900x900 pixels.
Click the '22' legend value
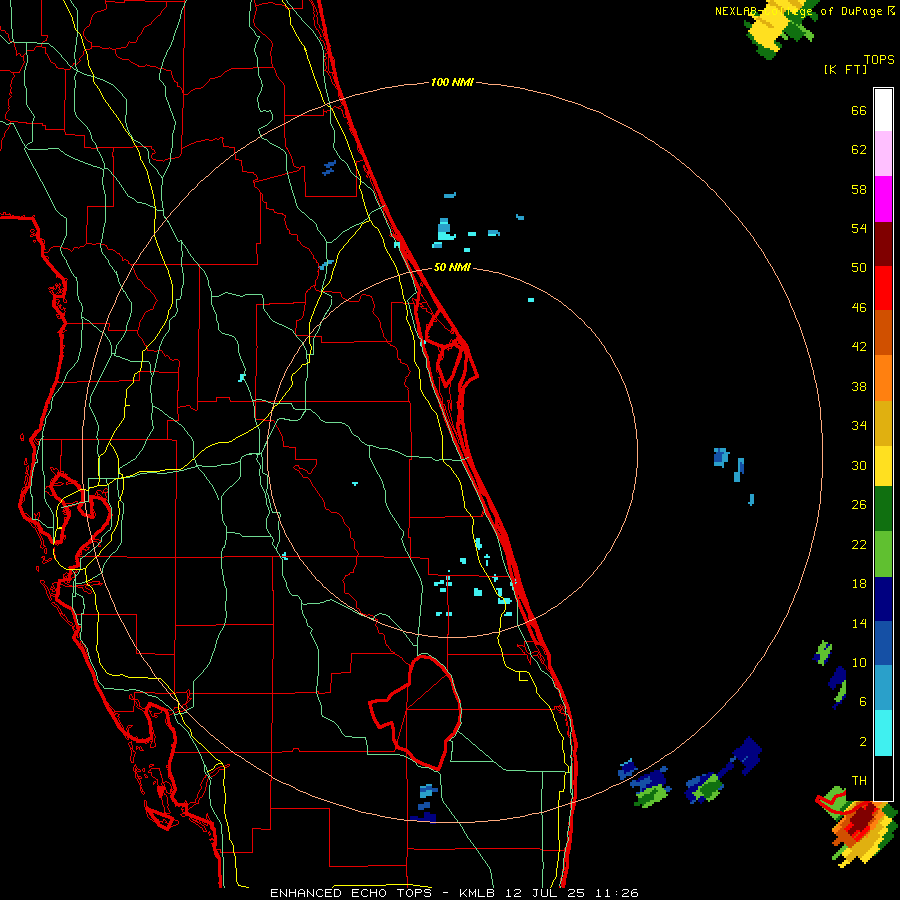[x=859, y=544]
